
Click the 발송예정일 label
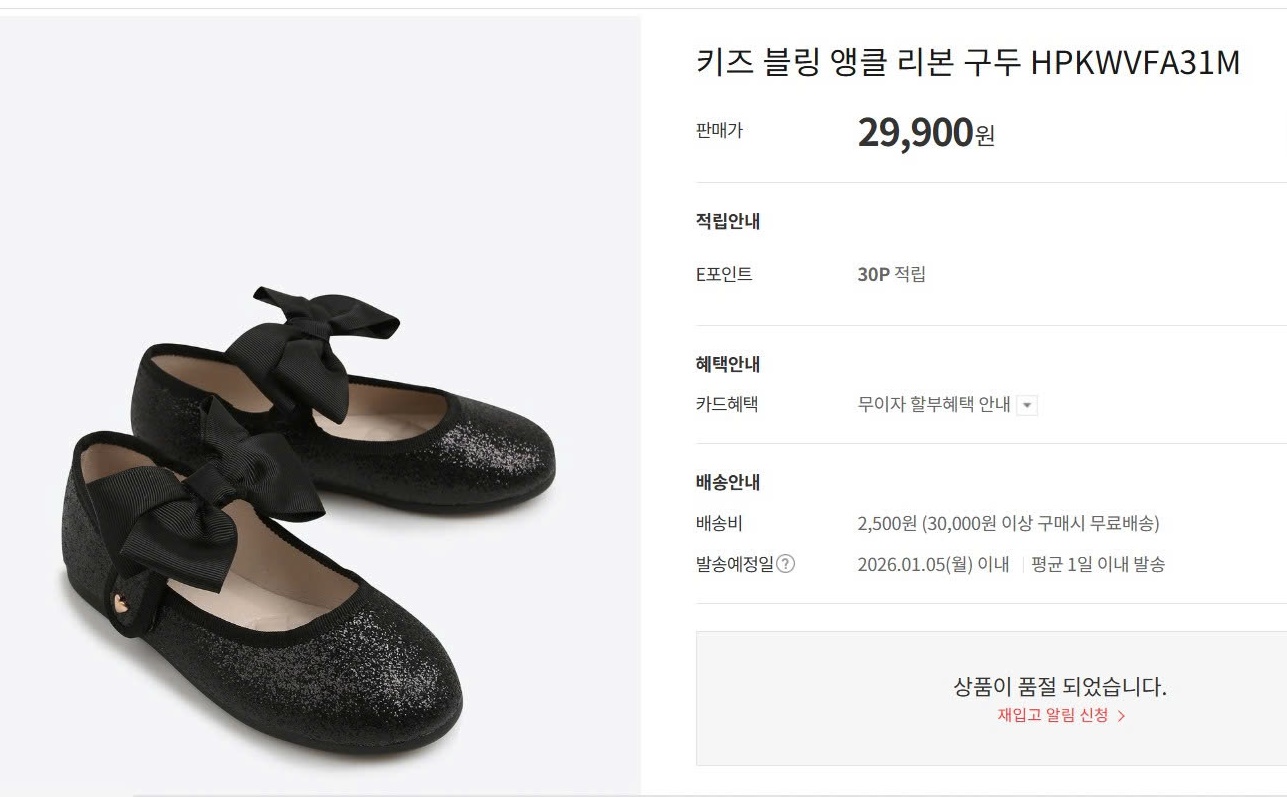pyautogui.click(x=734, y=564)
